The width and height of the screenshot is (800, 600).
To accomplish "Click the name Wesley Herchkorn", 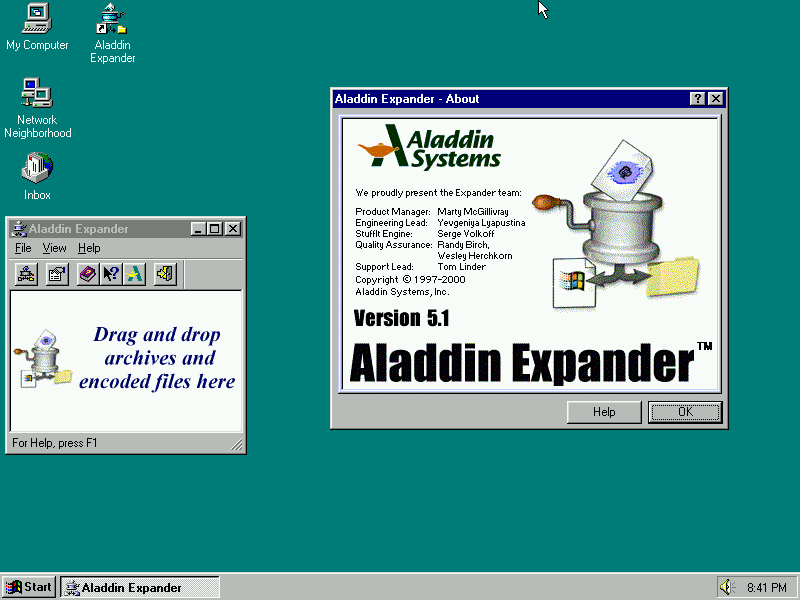I will (474, 256).
